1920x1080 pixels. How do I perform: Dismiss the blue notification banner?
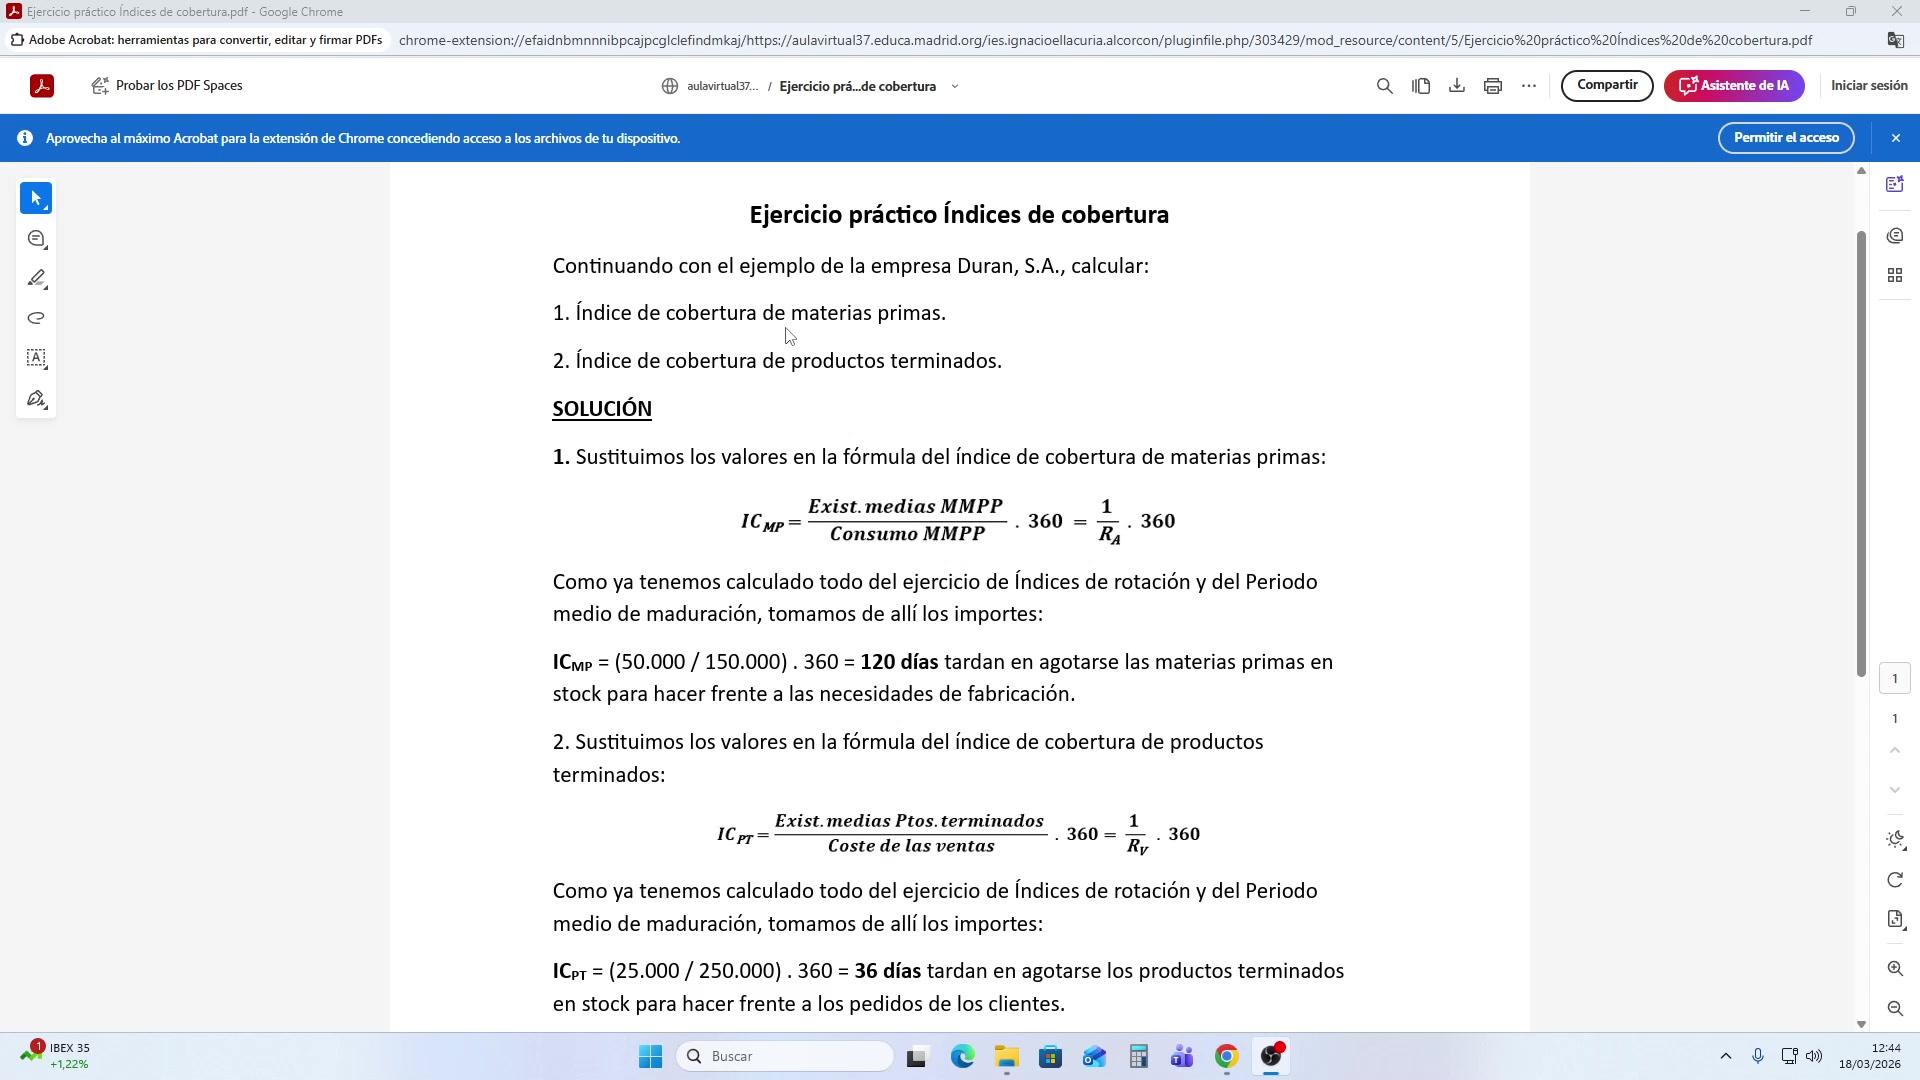tap(1895, 138)
